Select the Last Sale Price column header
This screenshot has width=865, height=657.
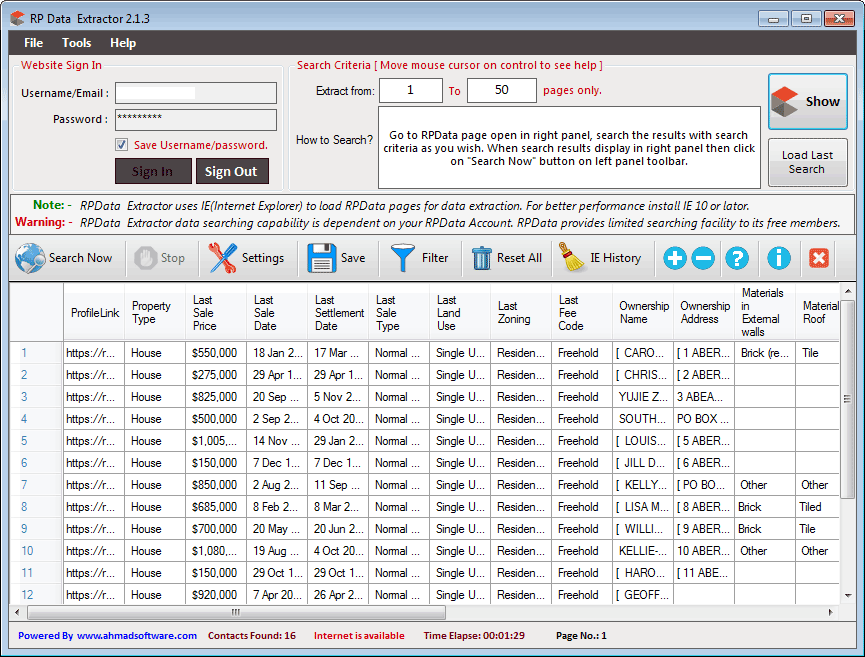[x=215, y=313]
